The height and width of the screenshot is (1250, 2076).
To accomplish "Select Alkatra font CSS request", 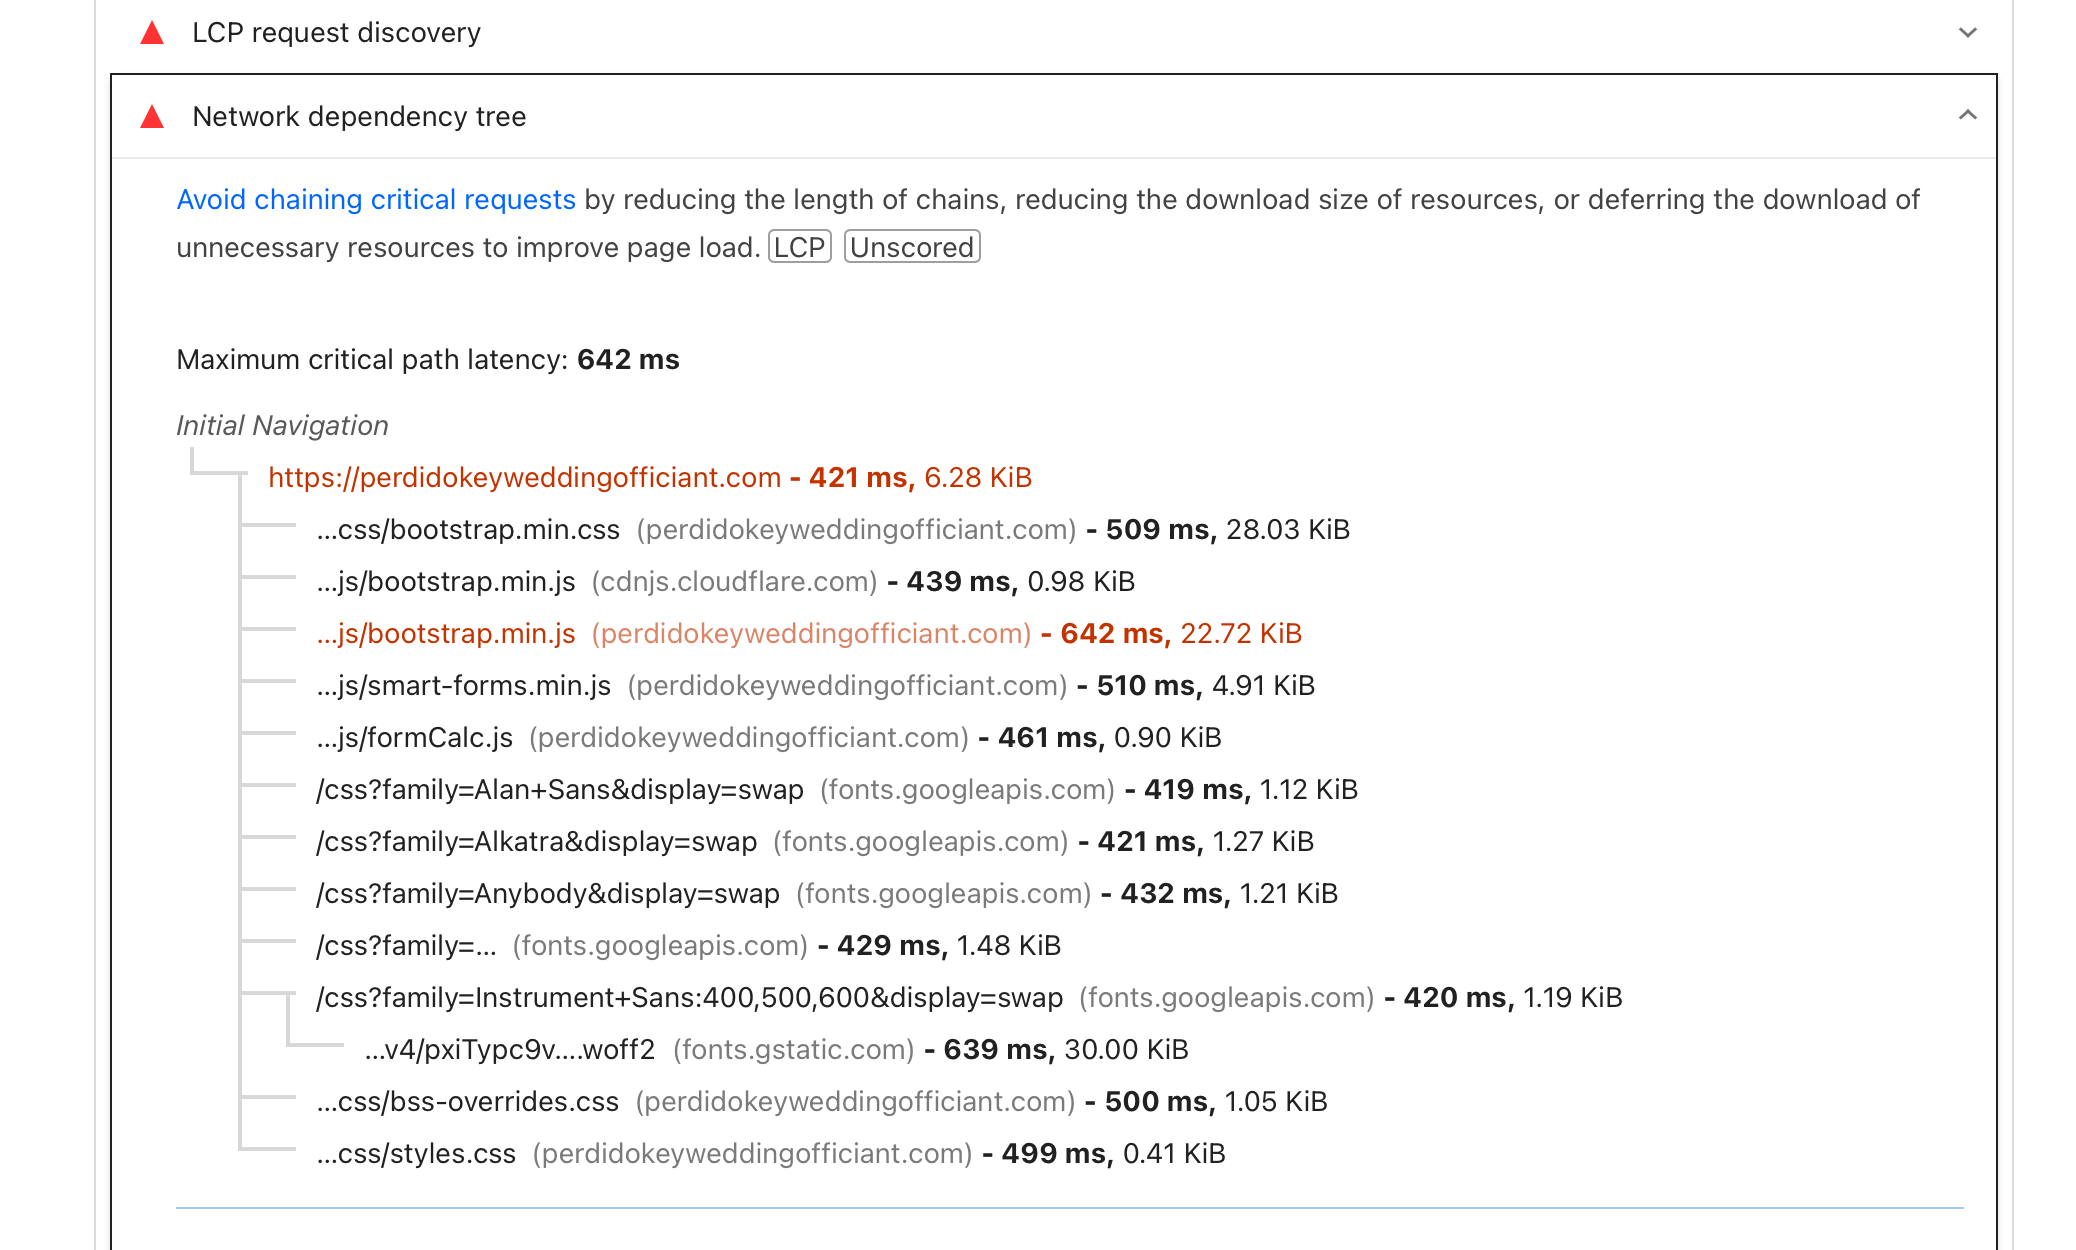I will click(536, 842).
